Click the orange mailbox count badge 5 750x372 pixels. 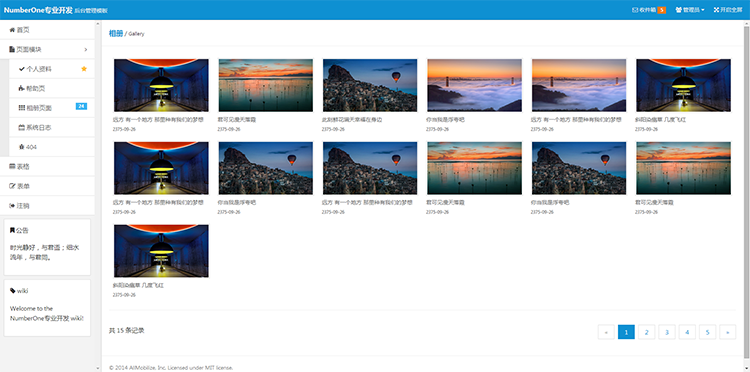tap(662, 10)
